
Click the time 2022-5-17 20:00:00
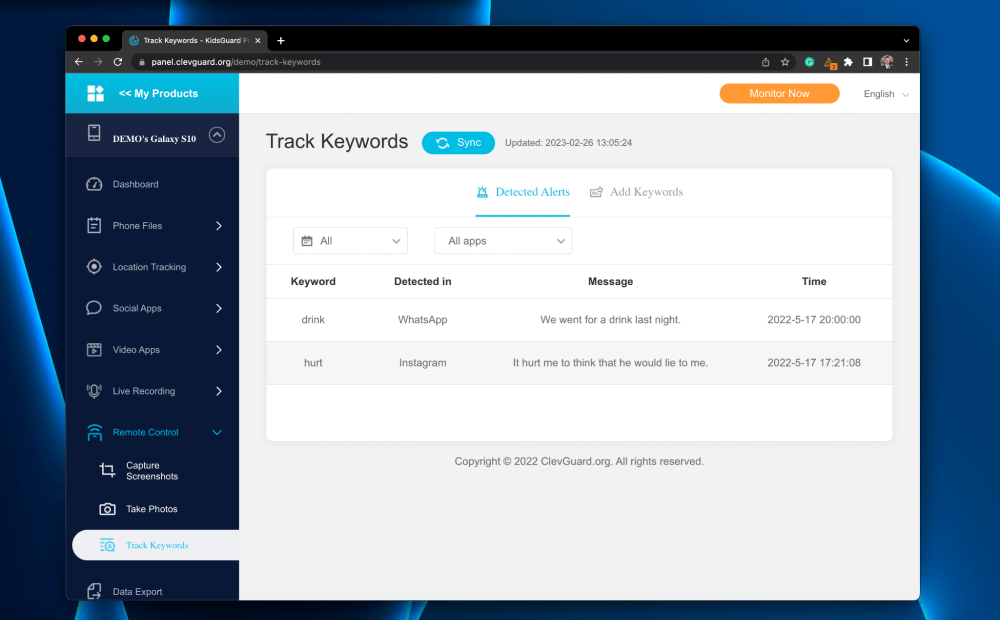(814, 320)
